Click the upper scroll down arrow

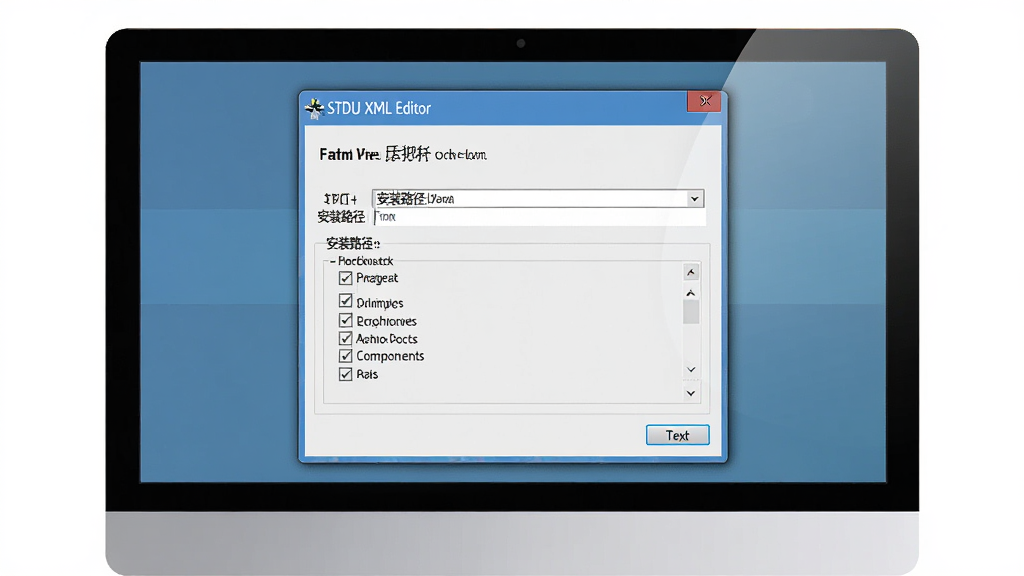click(x=691, y=370)
